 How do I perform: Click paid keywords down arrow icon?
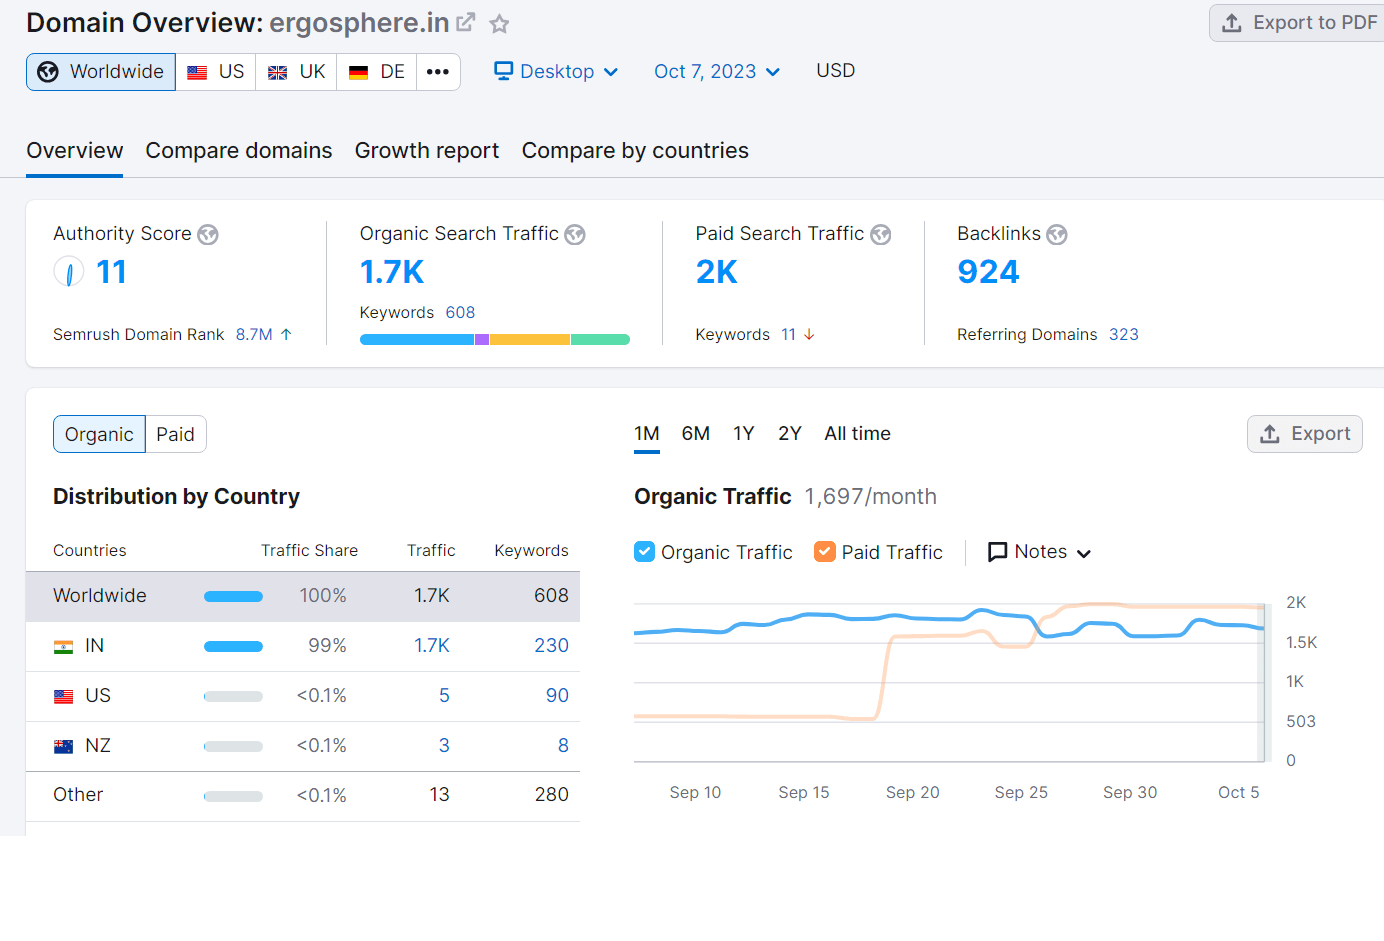[809, 335]
